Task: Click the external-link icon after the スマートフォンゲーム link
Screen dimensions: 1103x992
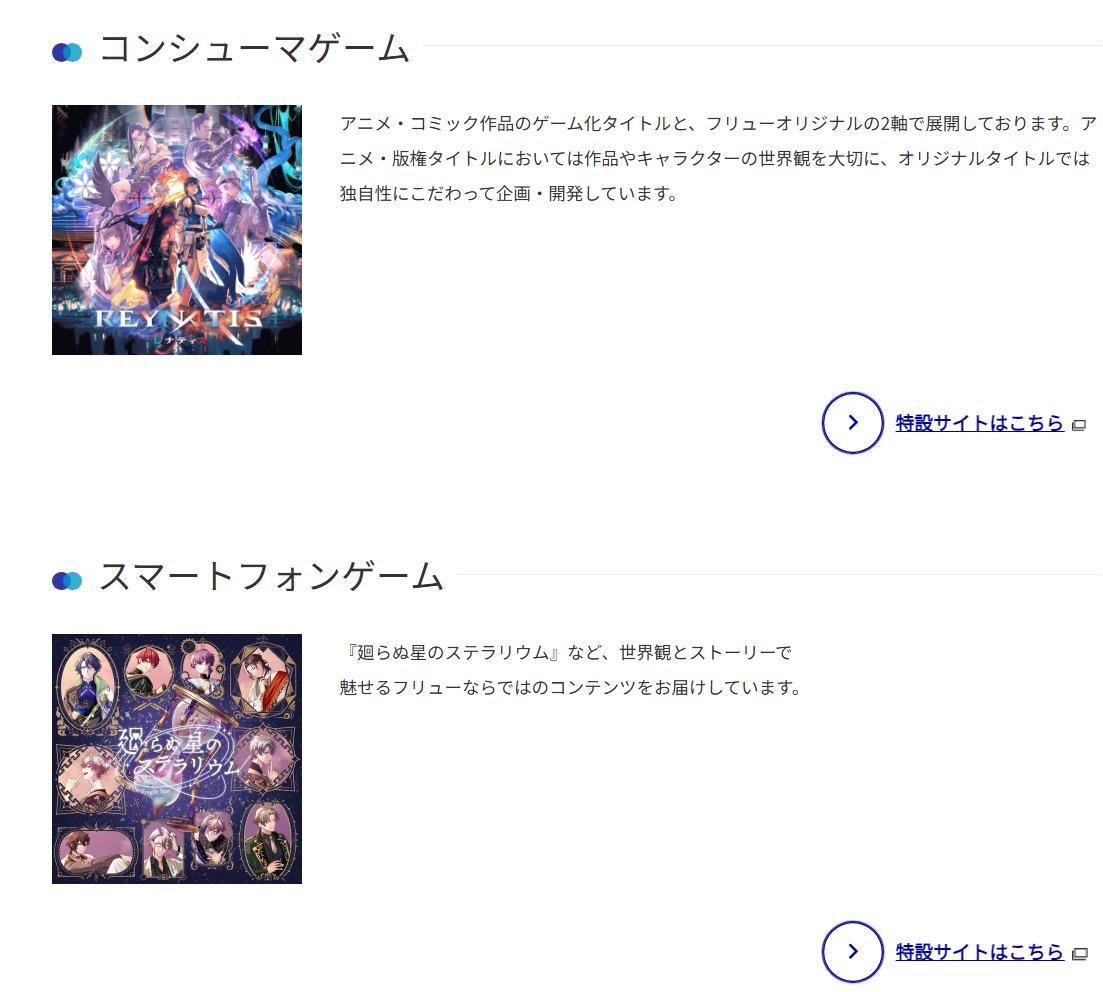Action: point(1079,954)
